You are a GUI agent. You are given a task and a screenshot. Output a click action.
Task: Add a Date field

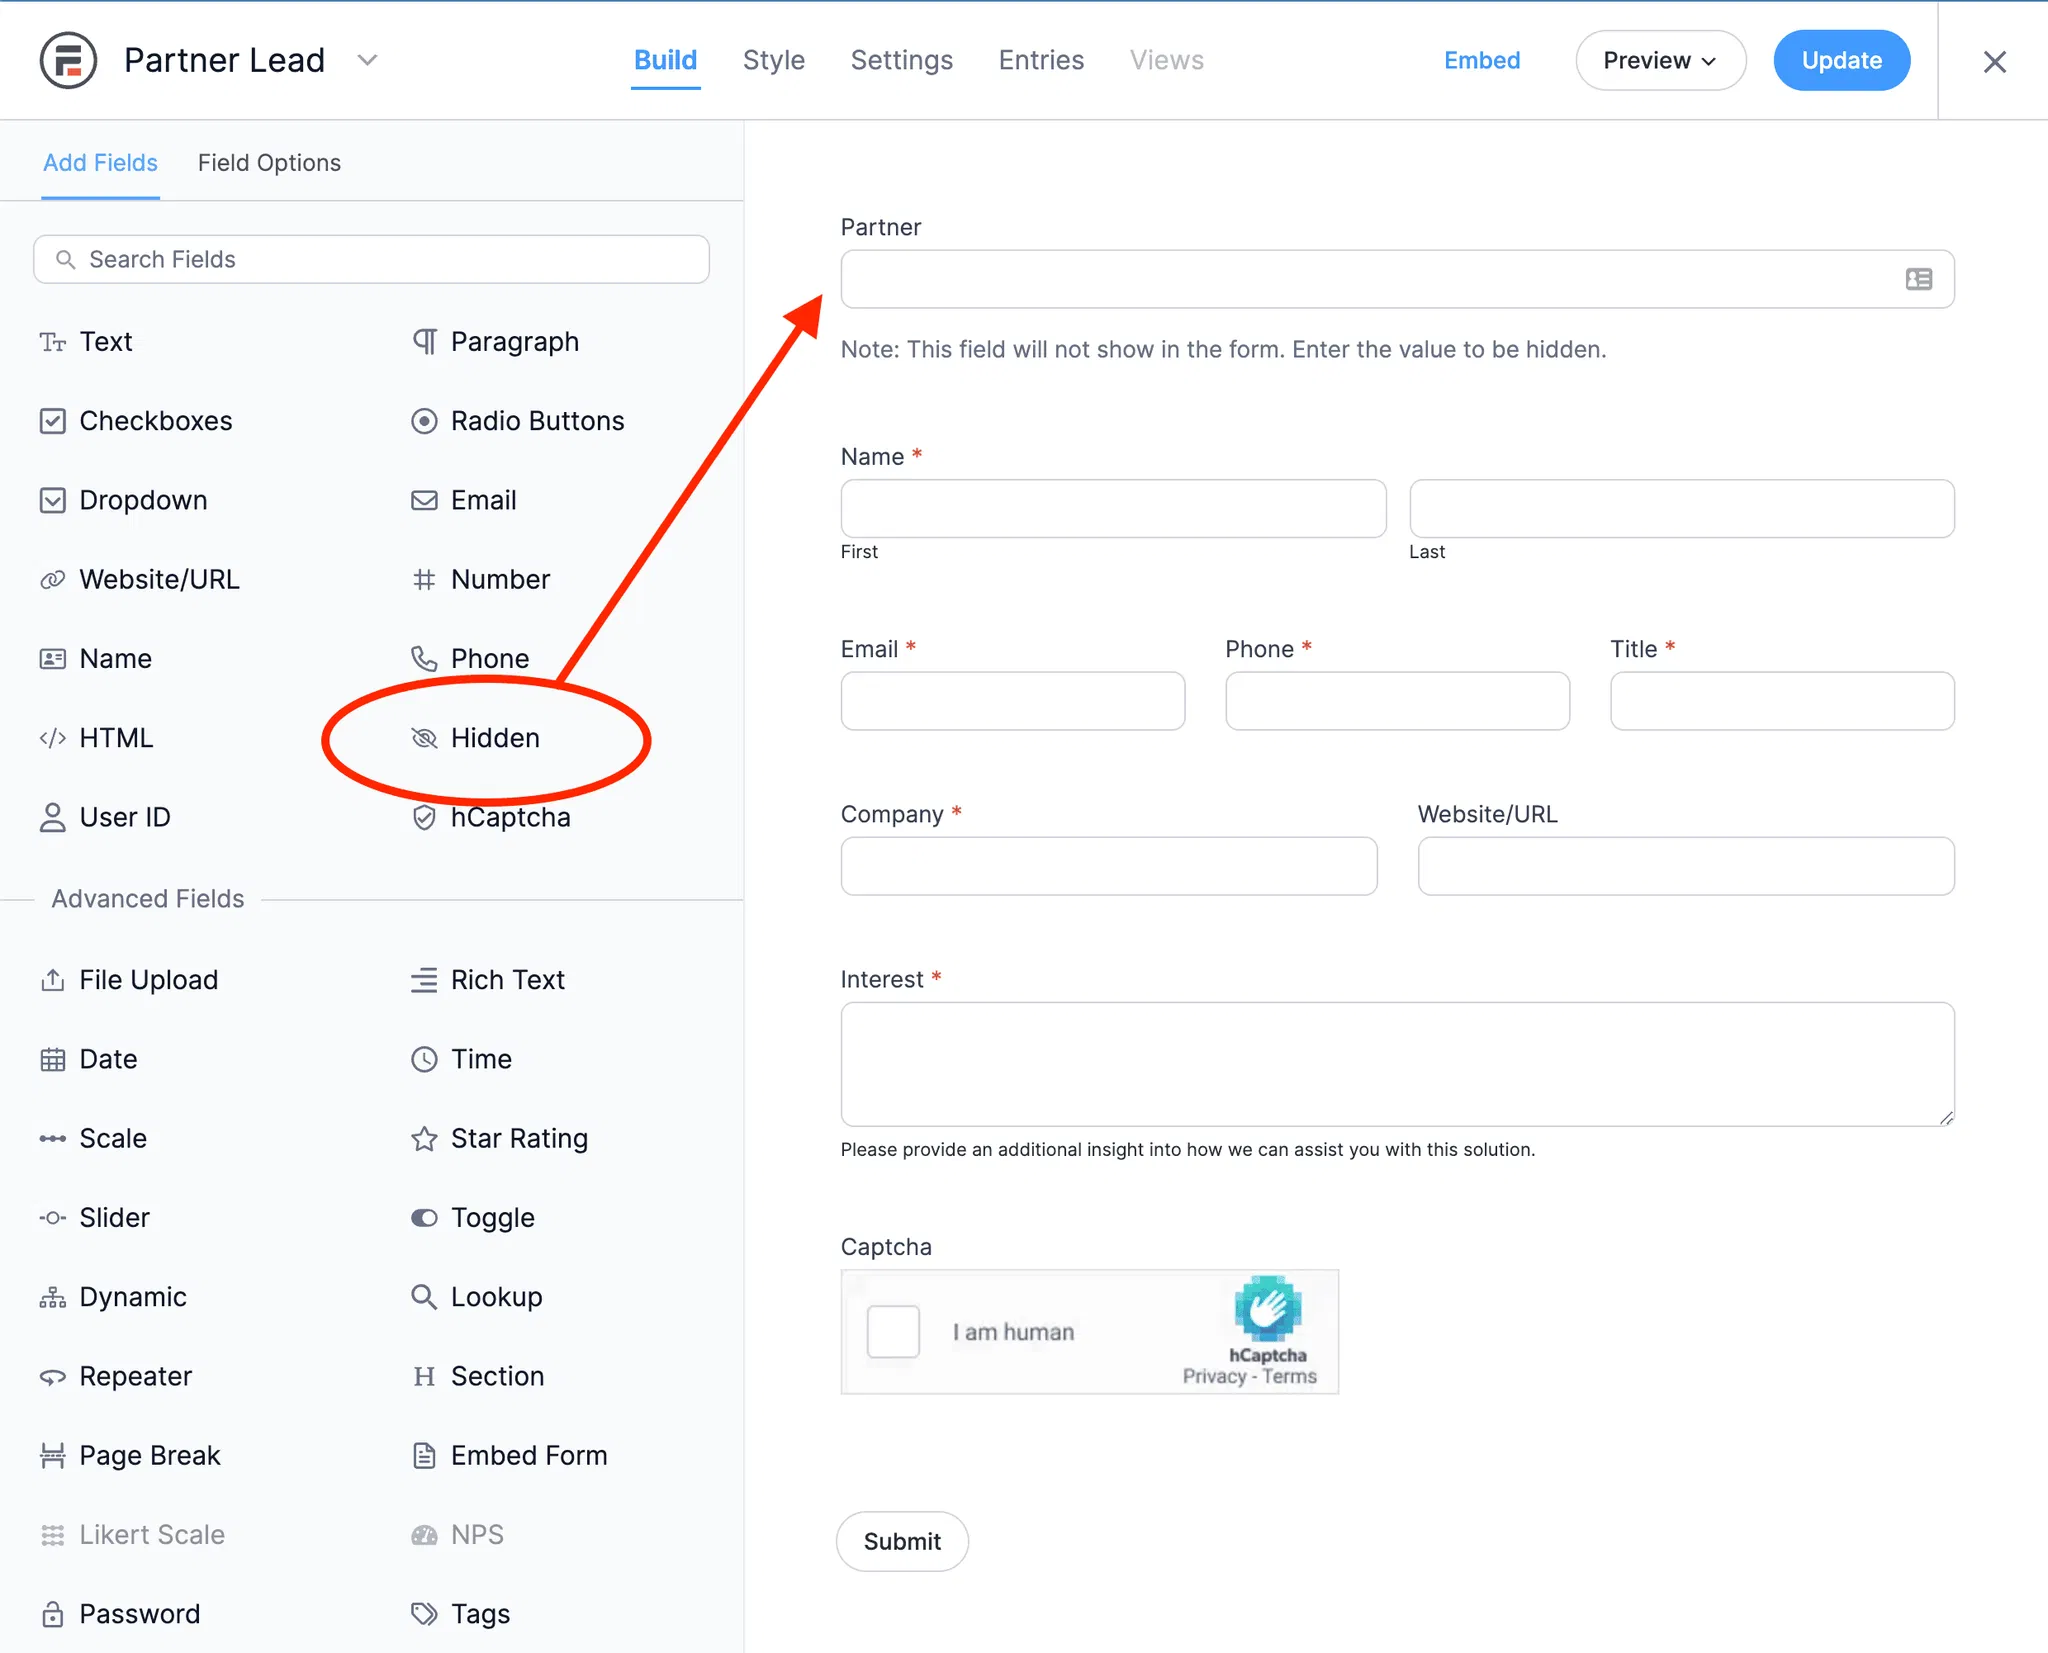click(x=88, y=1059)
